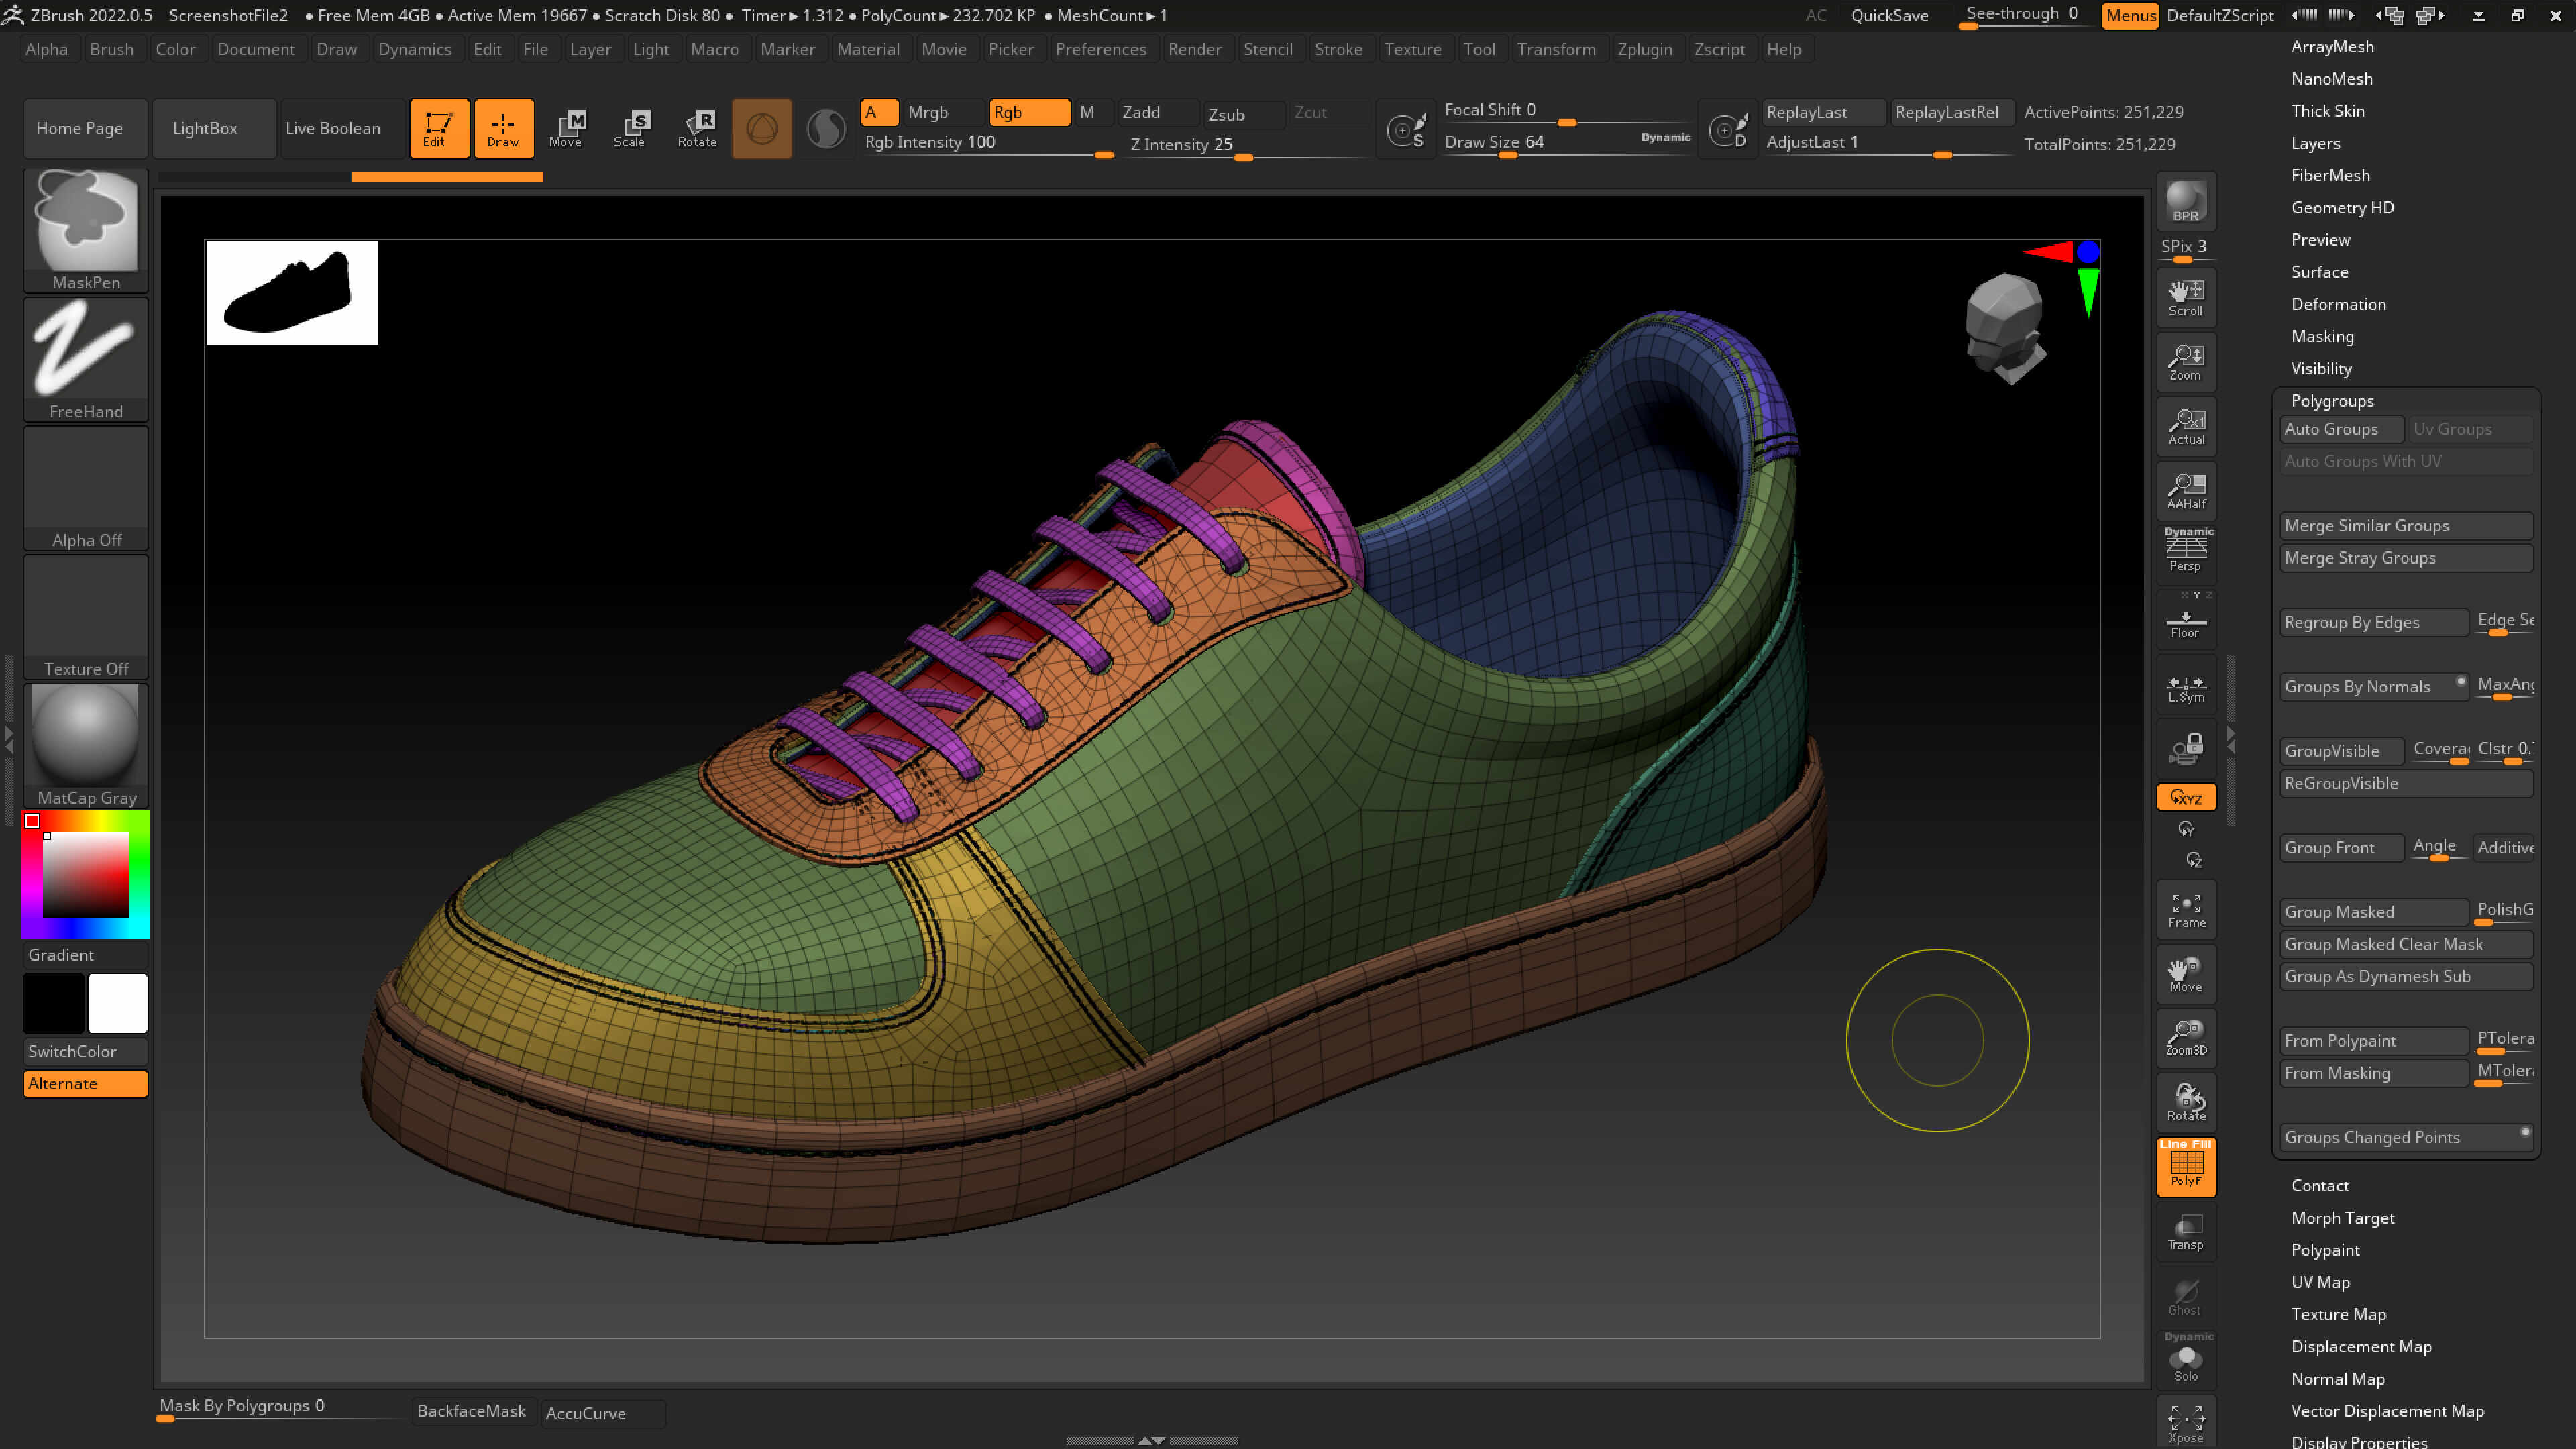Screen dimensions: 2576x1449
Task: Expand the Polypaint subpalette
Action: point(2325,1250)
